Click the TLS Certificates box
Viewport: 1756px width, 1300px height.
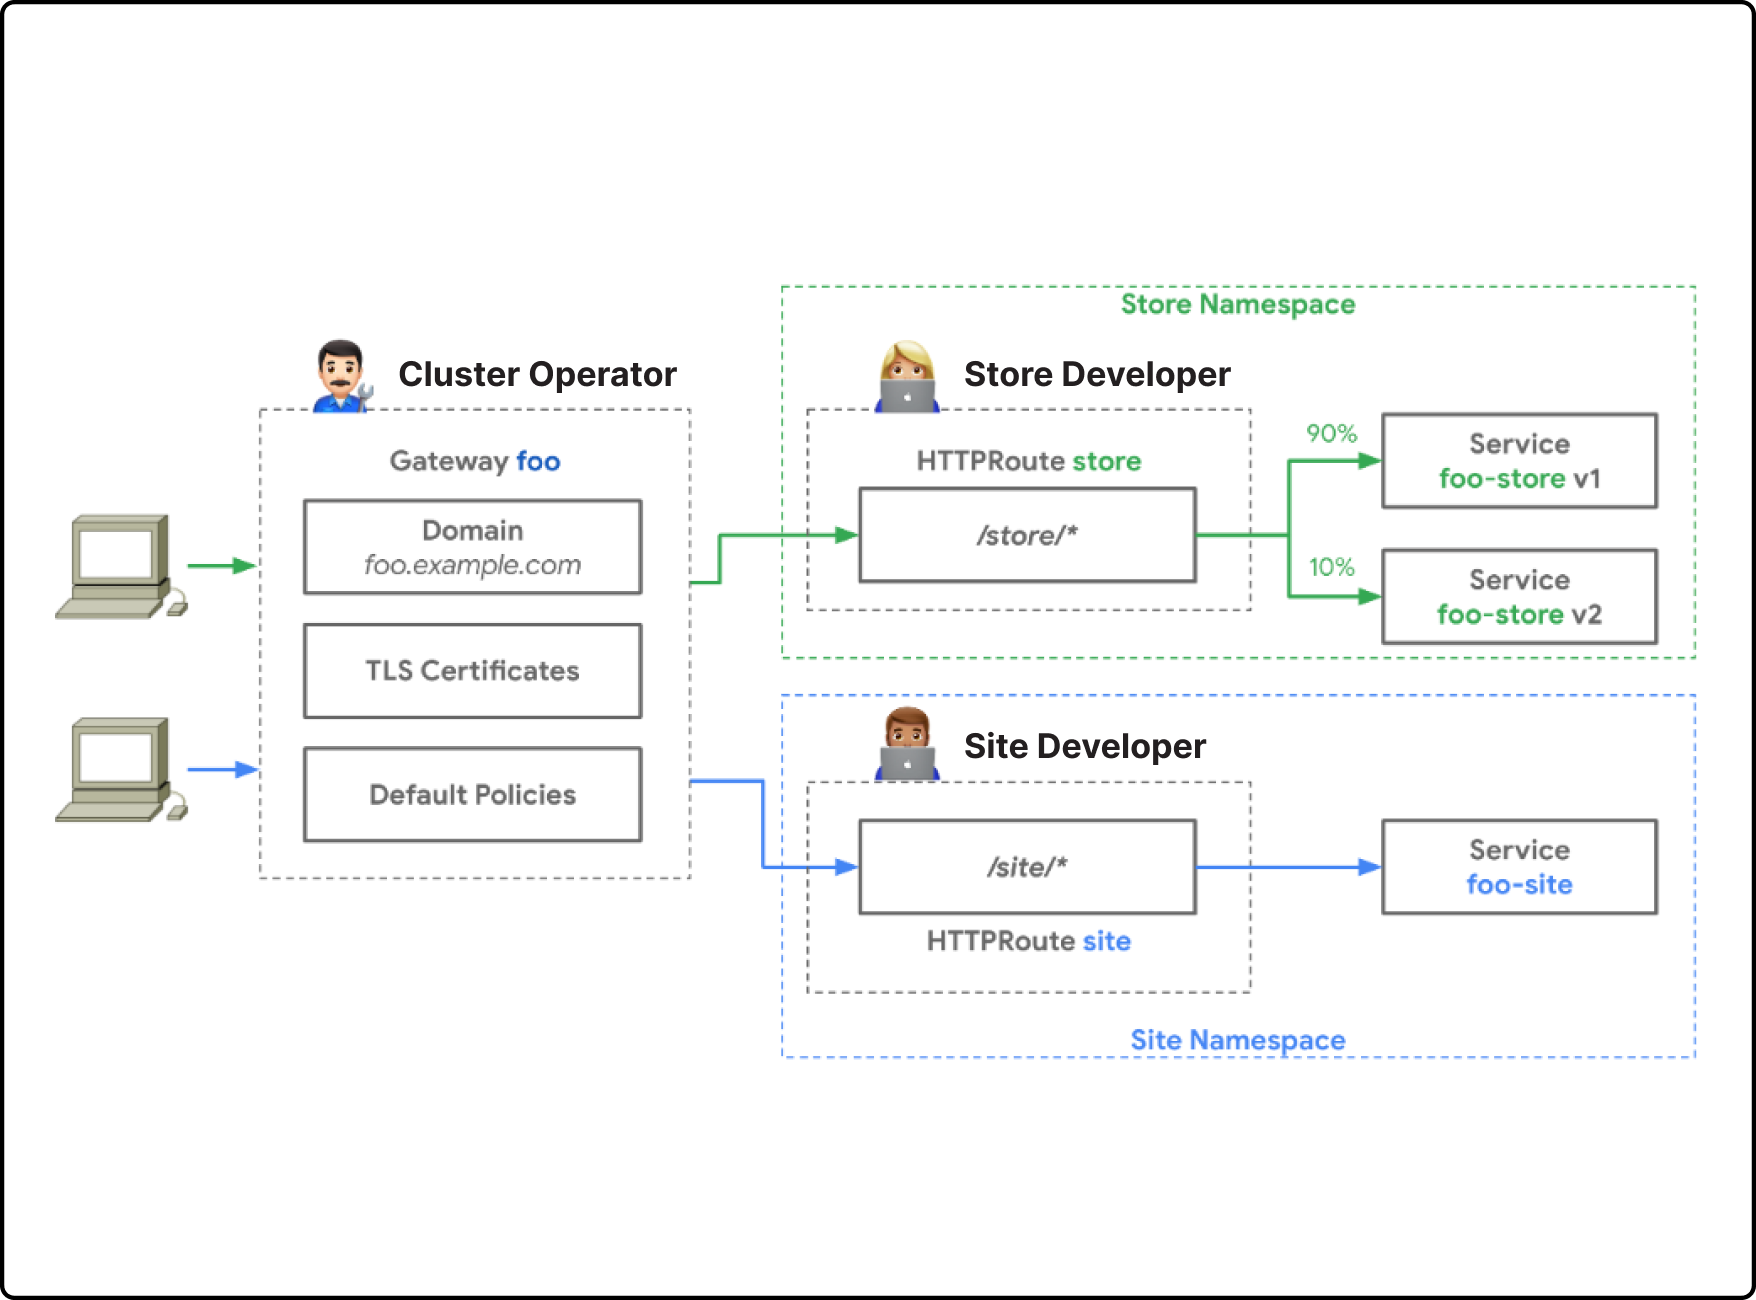(x=473, y=671)
